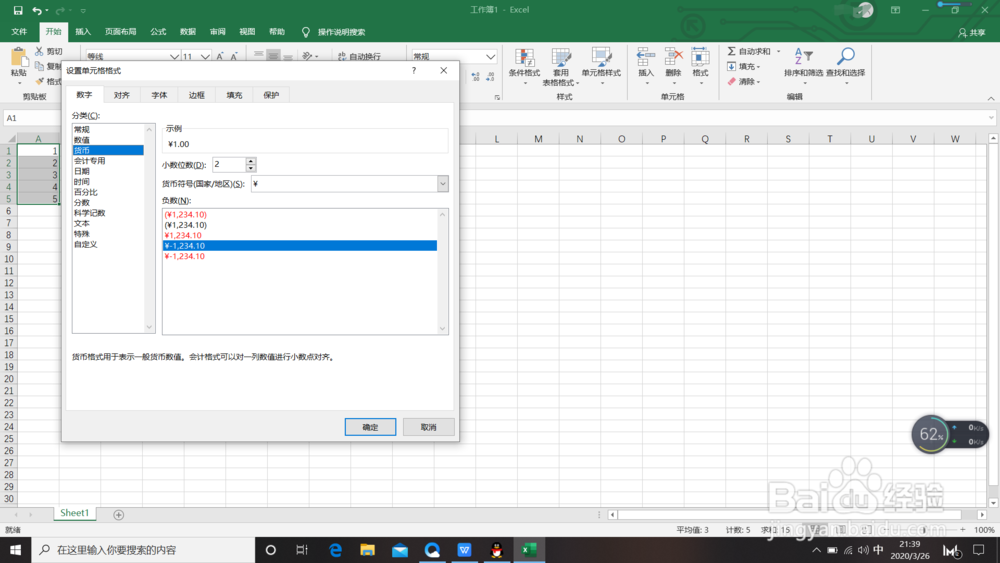Open the Mail app on taskbar
This screenshot has width=1000, height=563.
(x=400, y=550)
